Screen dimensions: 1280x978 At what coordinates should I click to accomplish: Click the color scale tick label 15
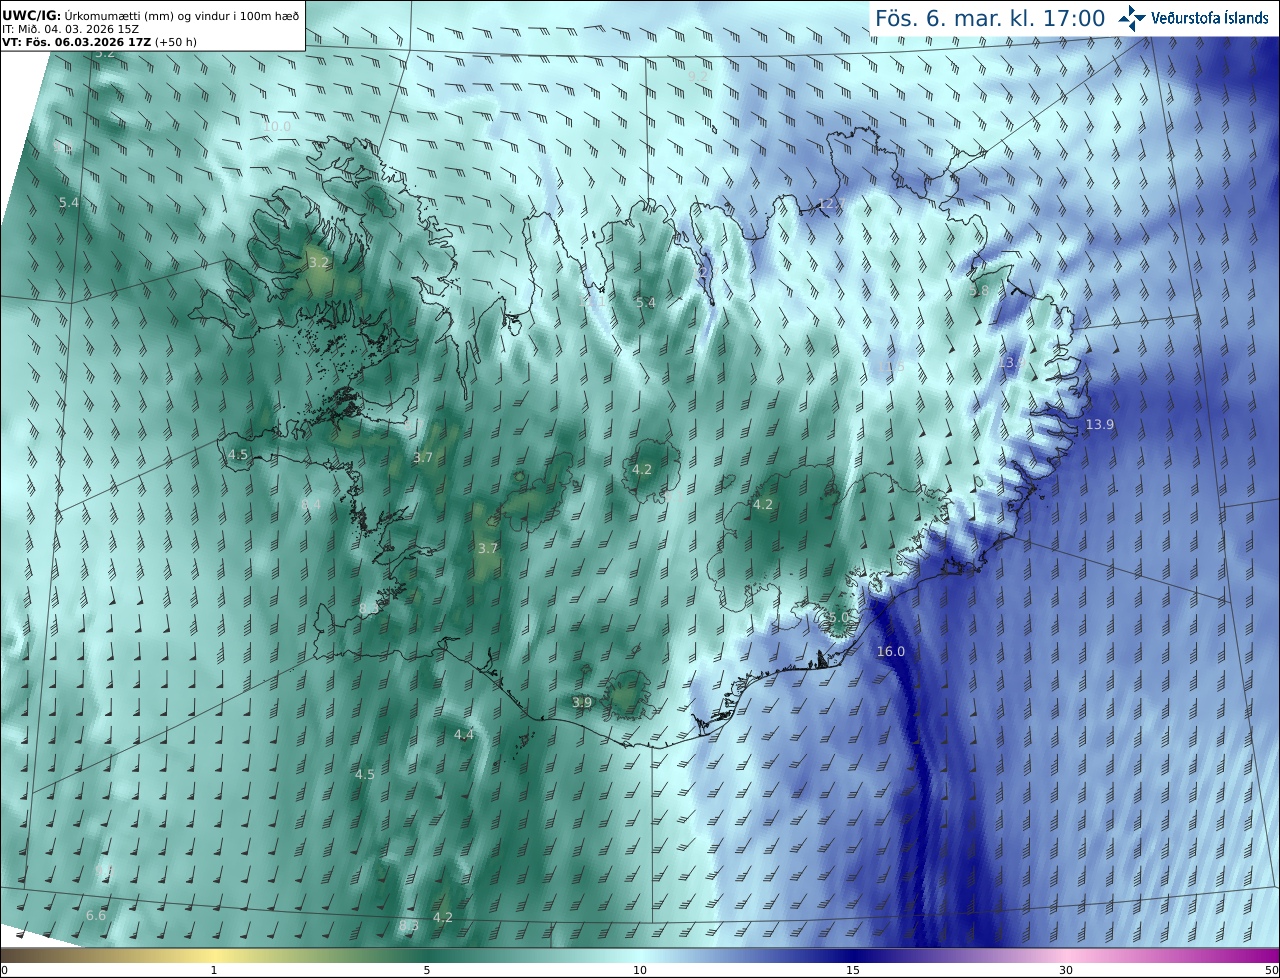(853, 970)
